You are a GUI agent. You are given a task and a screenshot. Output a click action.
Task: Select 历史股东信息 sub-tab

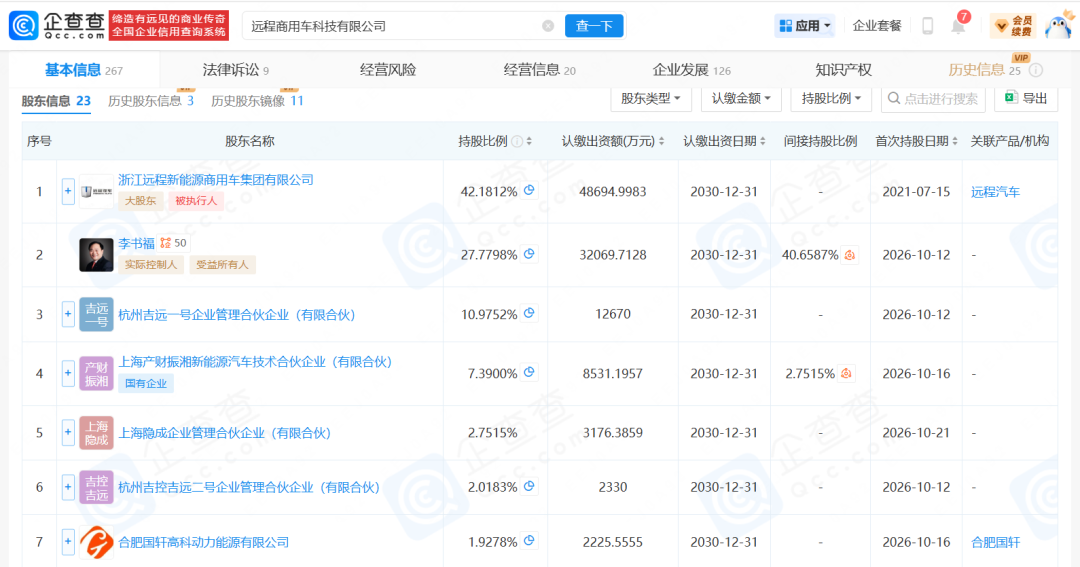151,101
